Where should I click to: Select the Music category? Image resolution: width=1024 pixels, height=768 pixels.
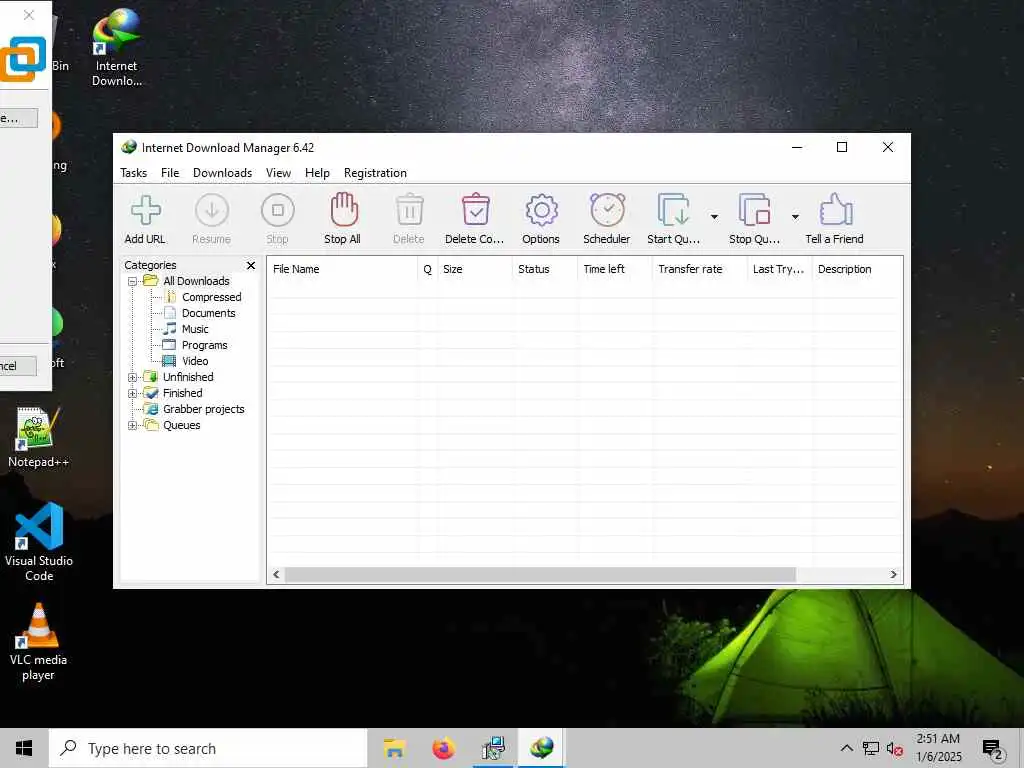[x=195, y=329]
